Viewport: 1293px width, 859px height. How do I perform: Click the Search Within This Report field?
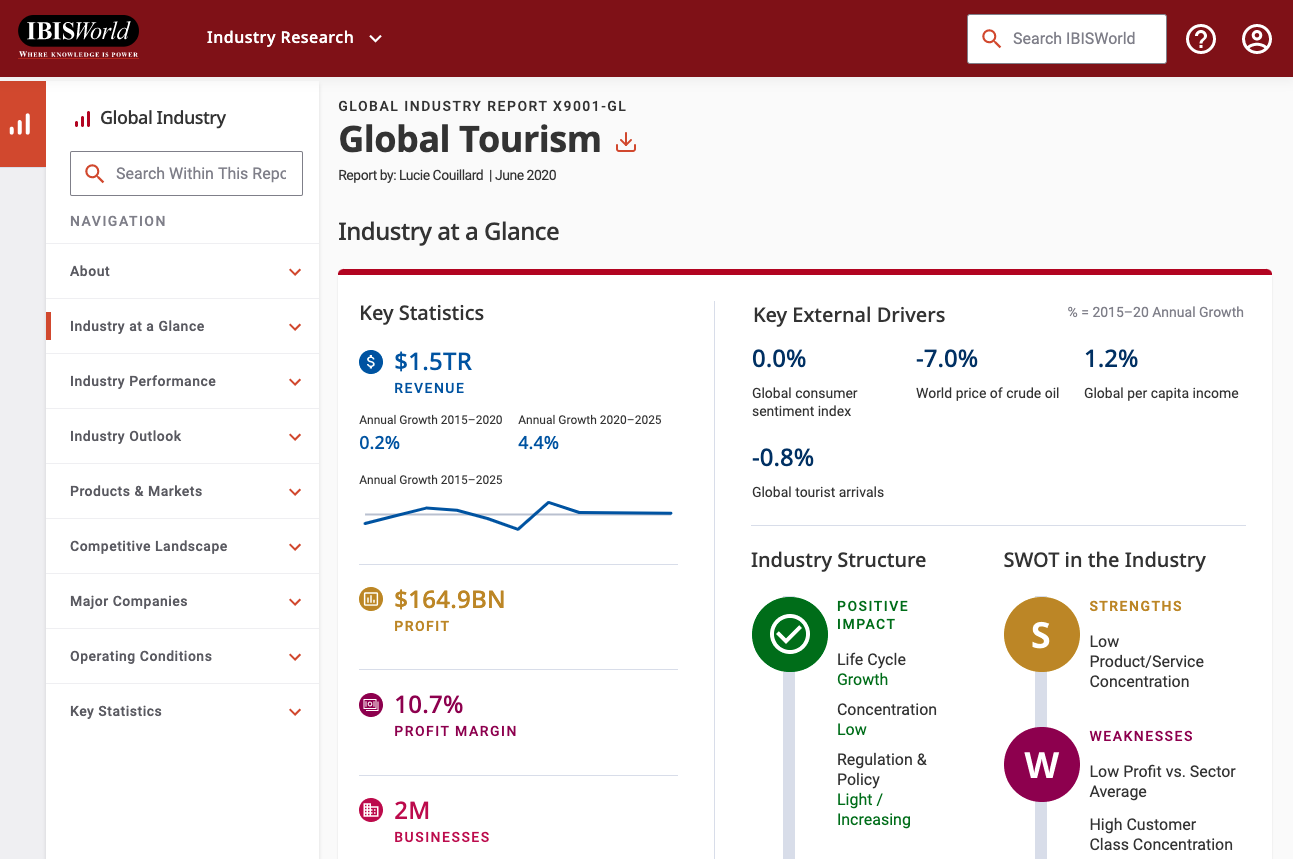[x=200, y=174]
